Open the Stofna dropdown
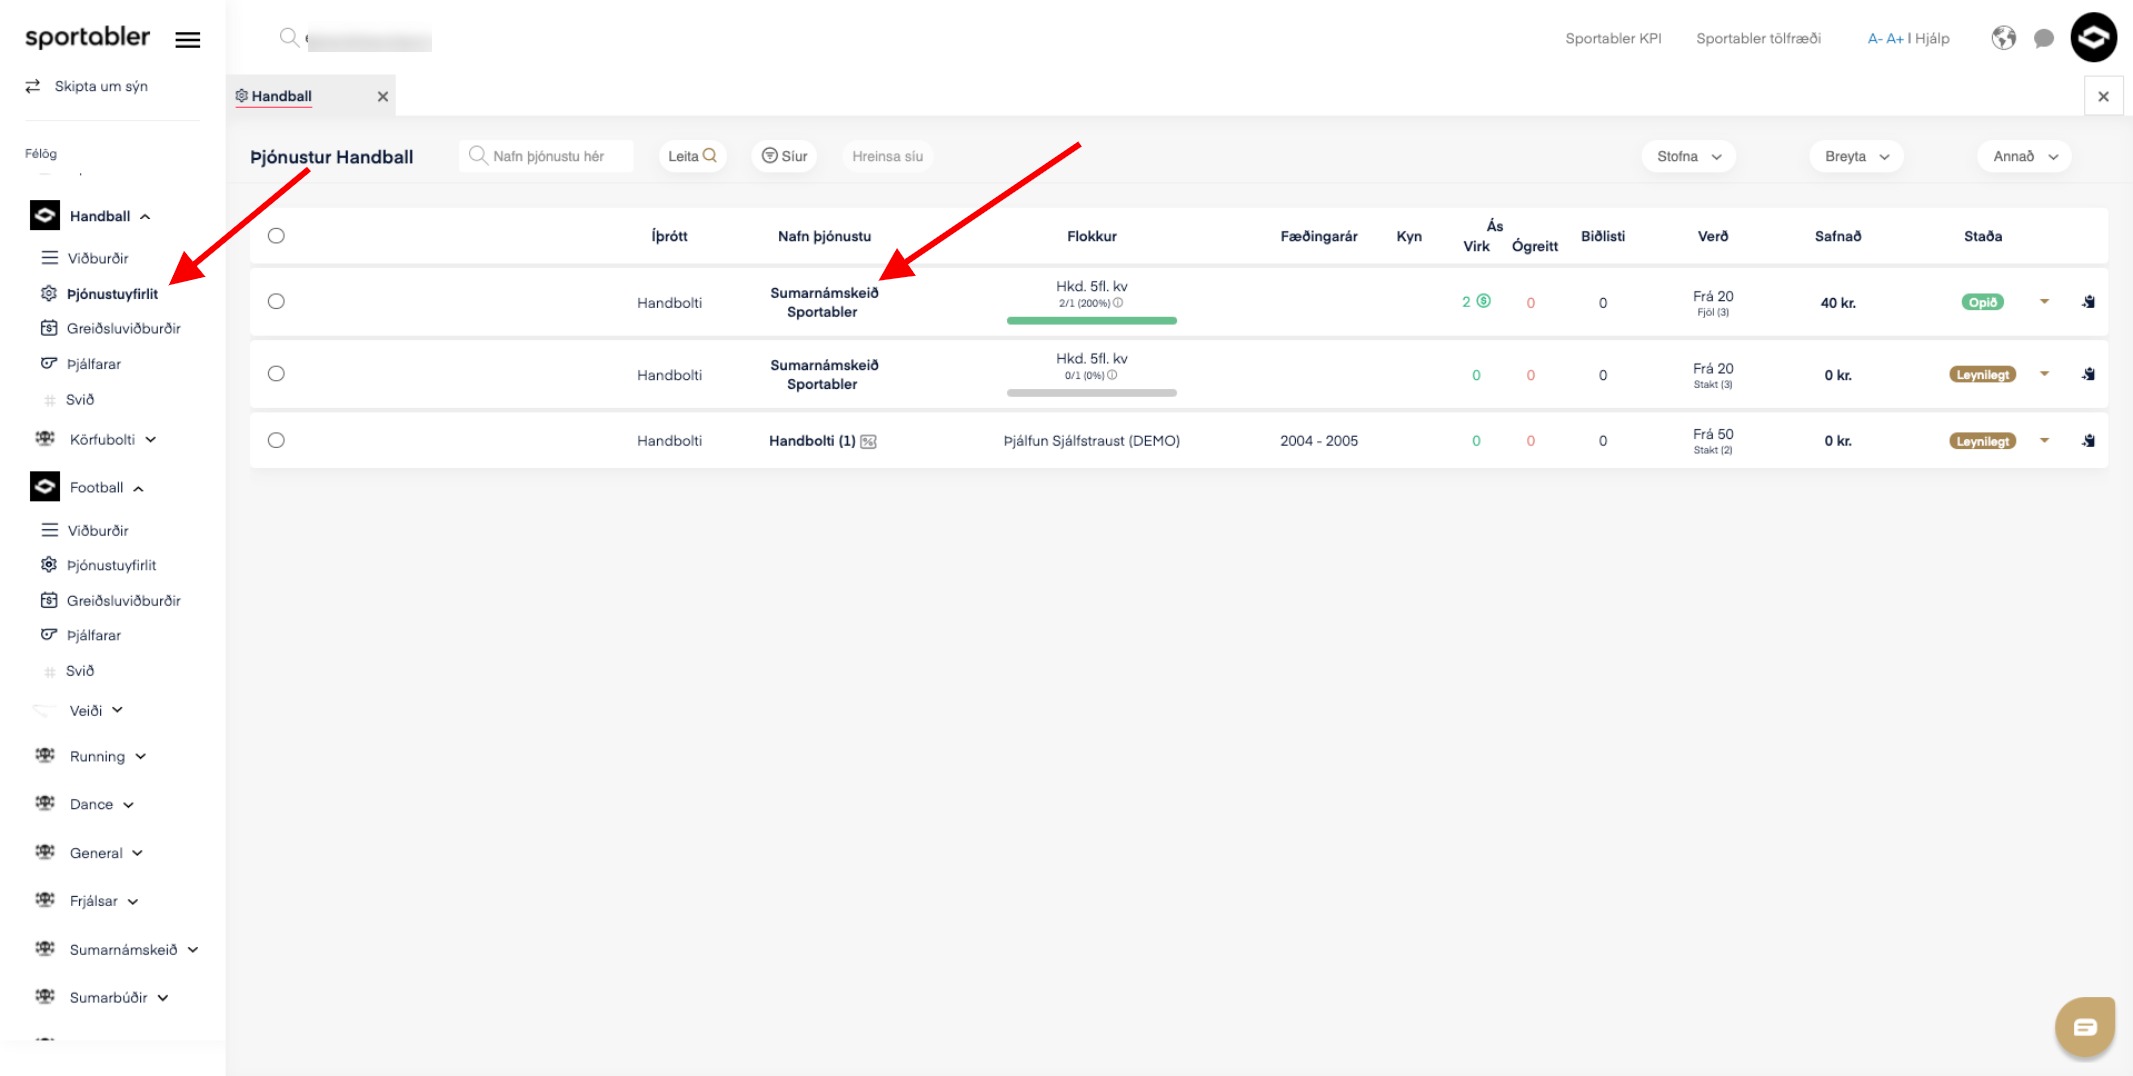This screenshot has width=2133, height=1076. (x=1689, y=156)
